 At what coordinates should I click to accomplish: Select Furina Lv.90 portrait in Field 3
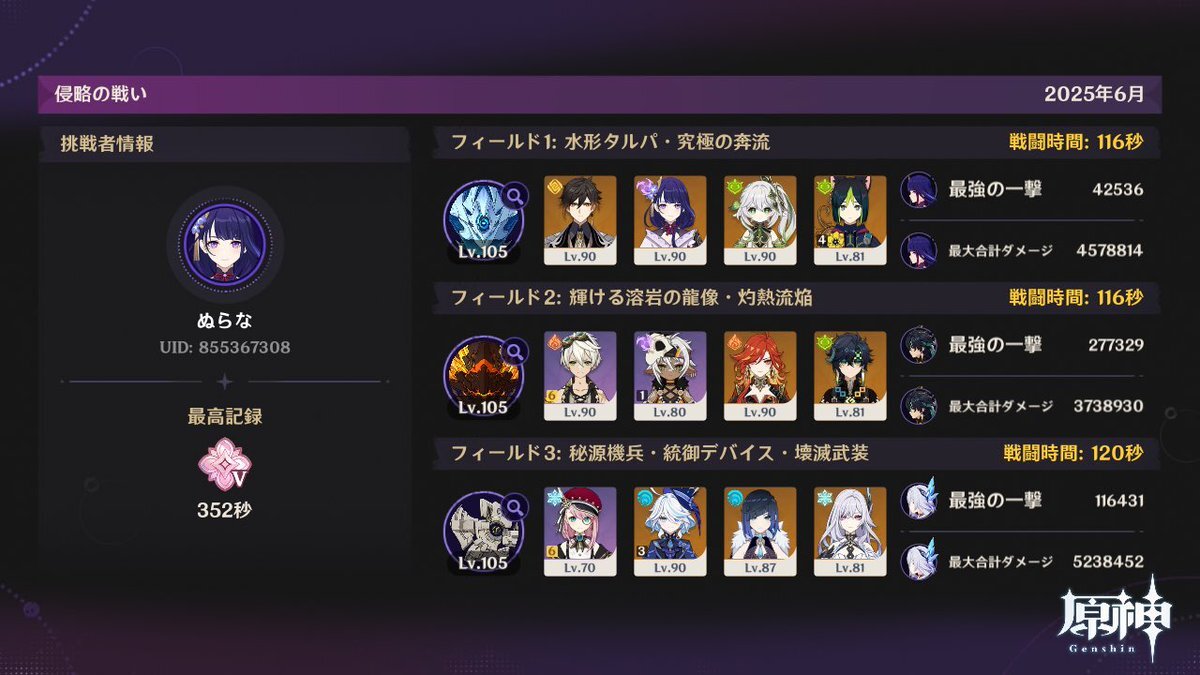[x=670, y=531]
